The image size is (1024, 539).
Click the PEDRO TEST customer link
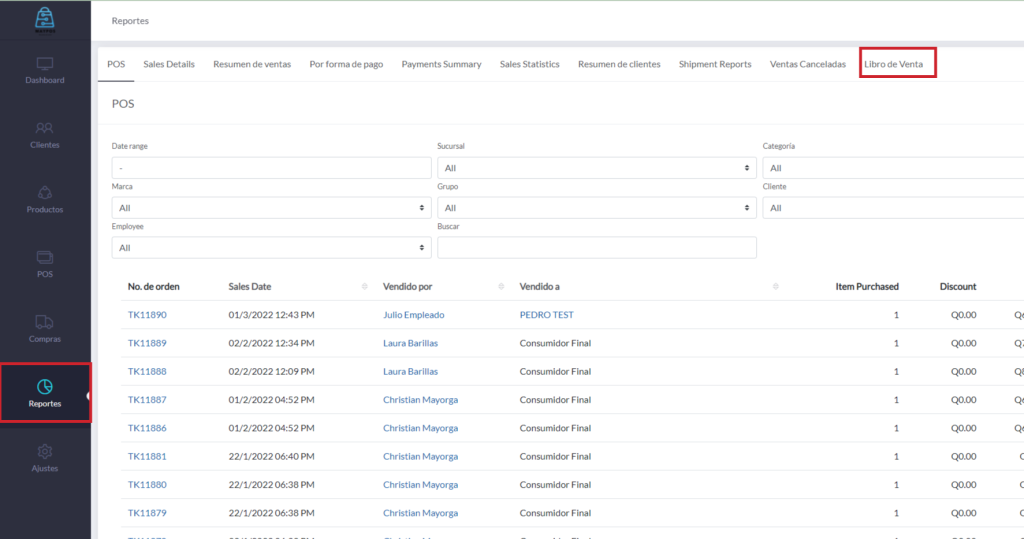click(546, 315)
